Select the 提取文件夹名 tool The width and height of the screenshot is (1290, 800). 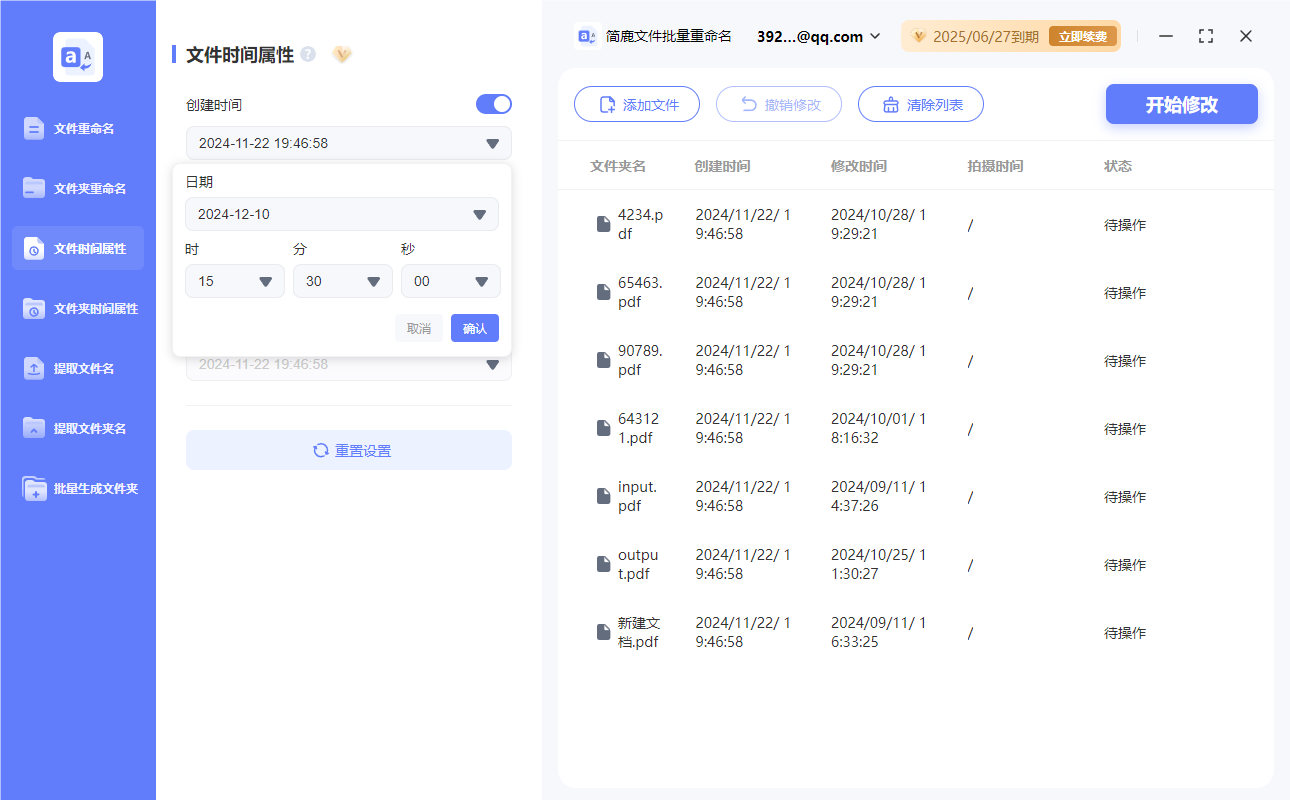point(77,428)
